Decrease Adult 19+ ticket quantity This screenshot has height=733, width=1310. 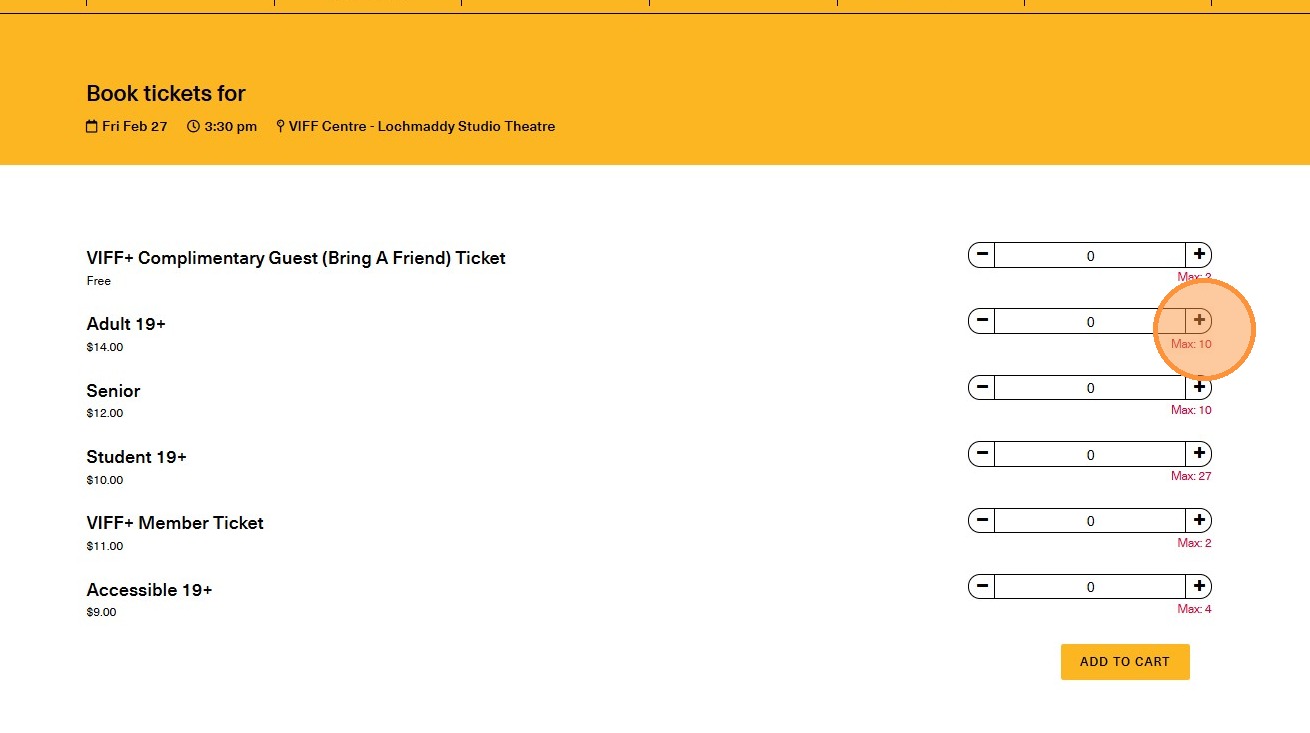[x=982, y=321]
